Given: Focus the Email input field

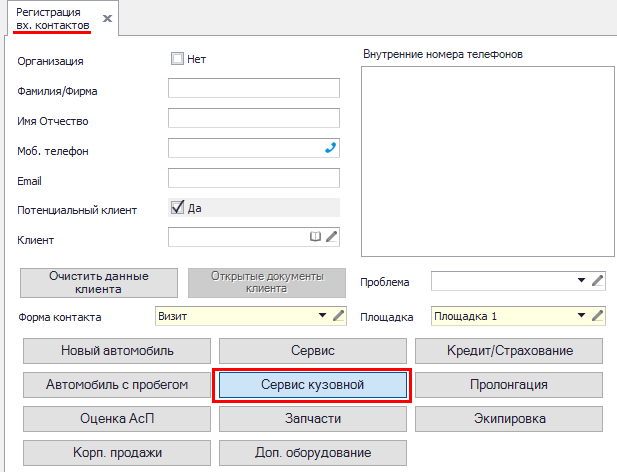Looking at the screenshot, I should tap(254, 178).
